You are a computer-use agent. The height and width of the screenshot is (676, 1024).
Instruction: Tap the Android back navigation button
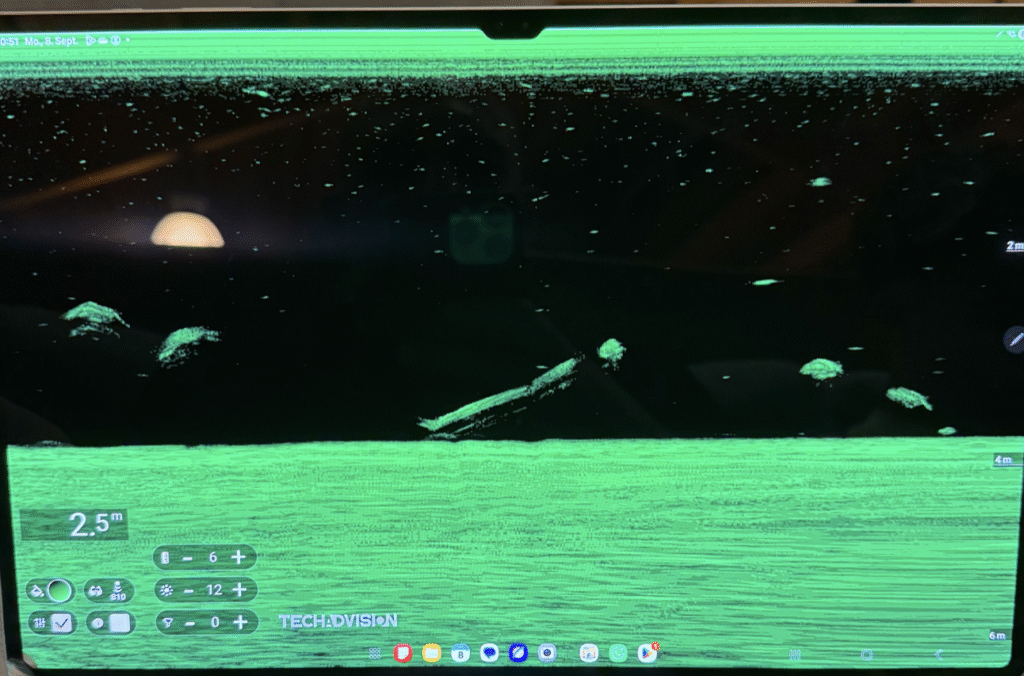coord(938,654)
